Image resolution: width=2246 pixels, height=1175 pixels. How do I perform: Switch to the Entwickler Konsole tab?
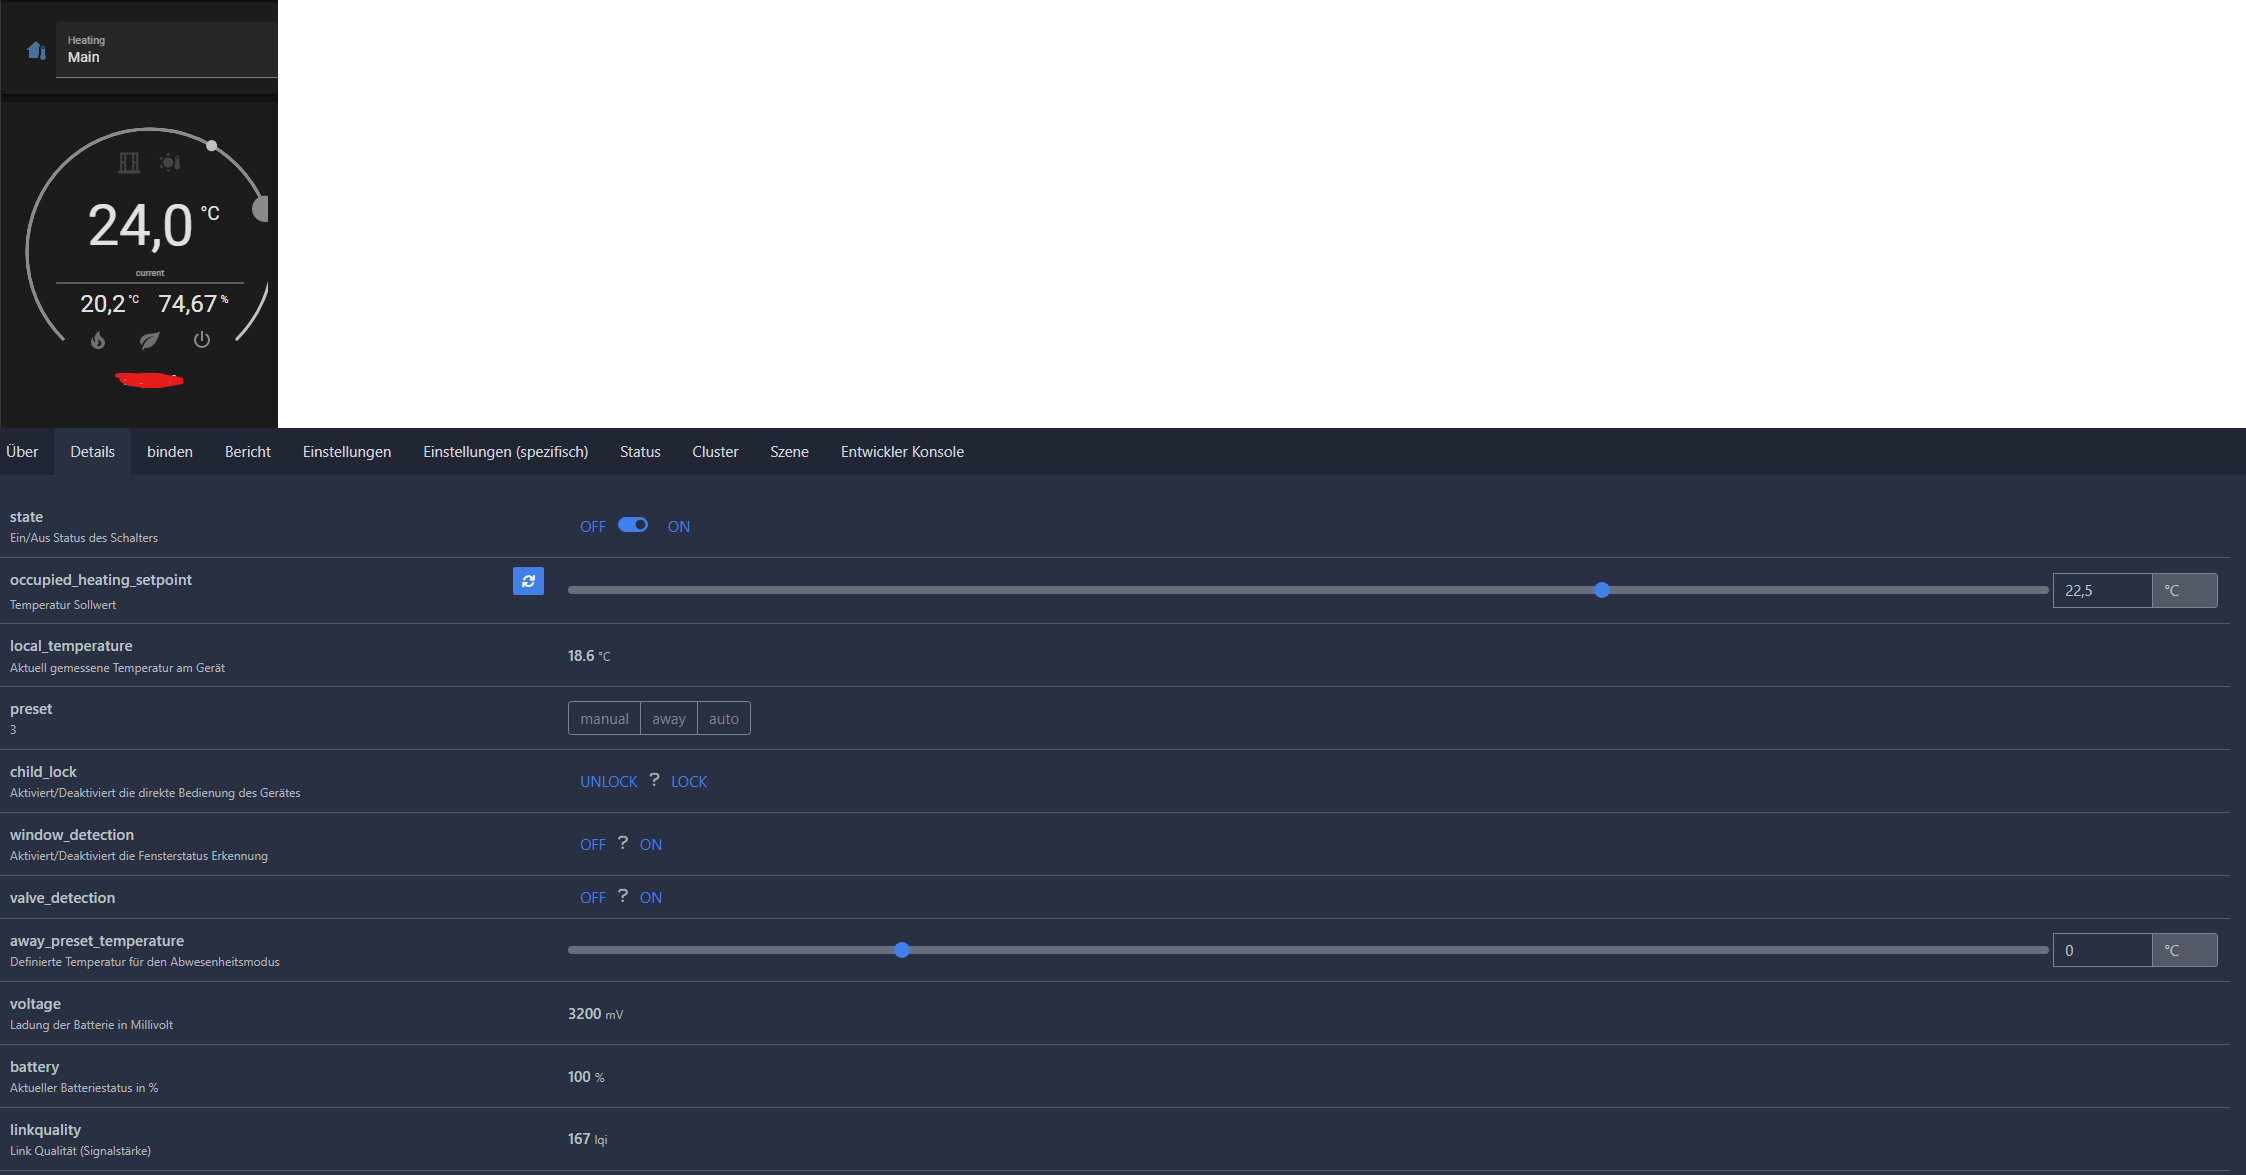click(x=901, y=451)
